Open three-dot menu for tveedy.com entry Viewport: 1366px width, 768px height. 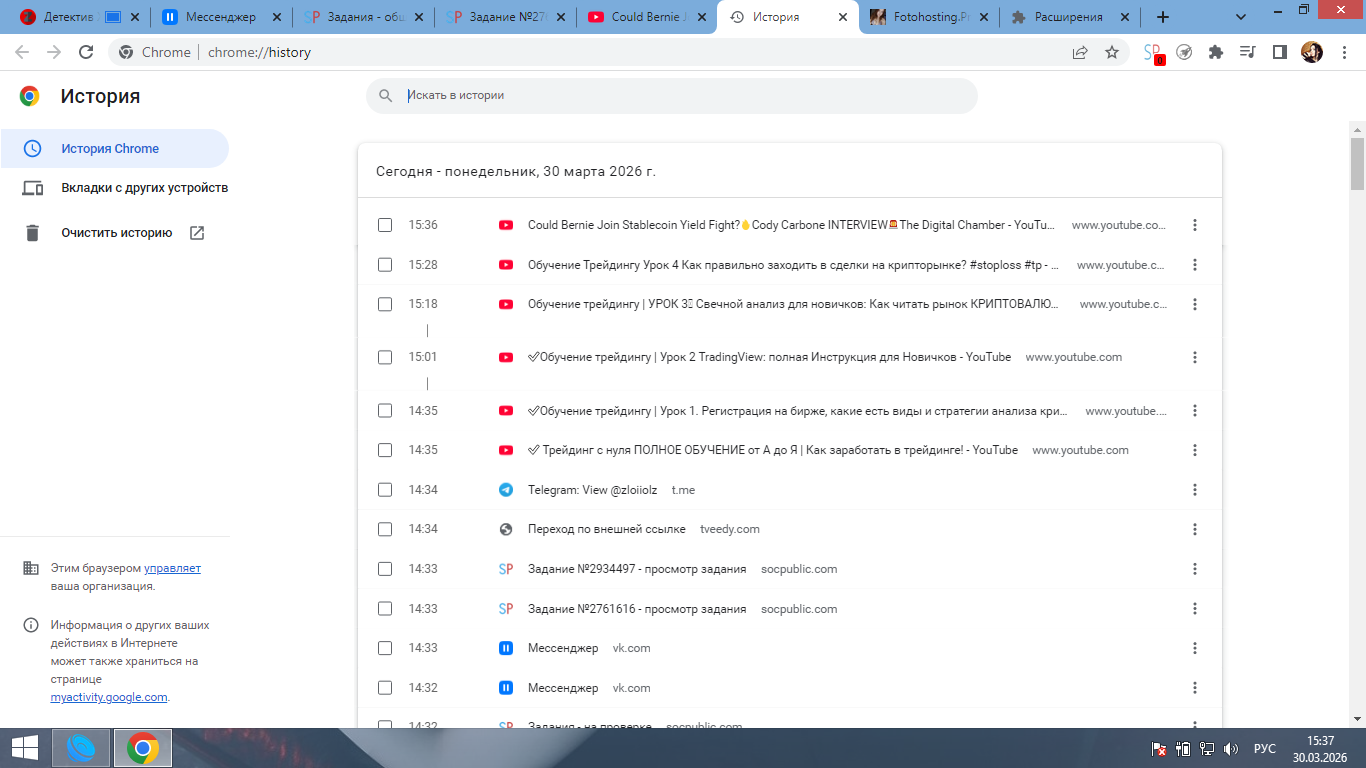pos(1195,529)
